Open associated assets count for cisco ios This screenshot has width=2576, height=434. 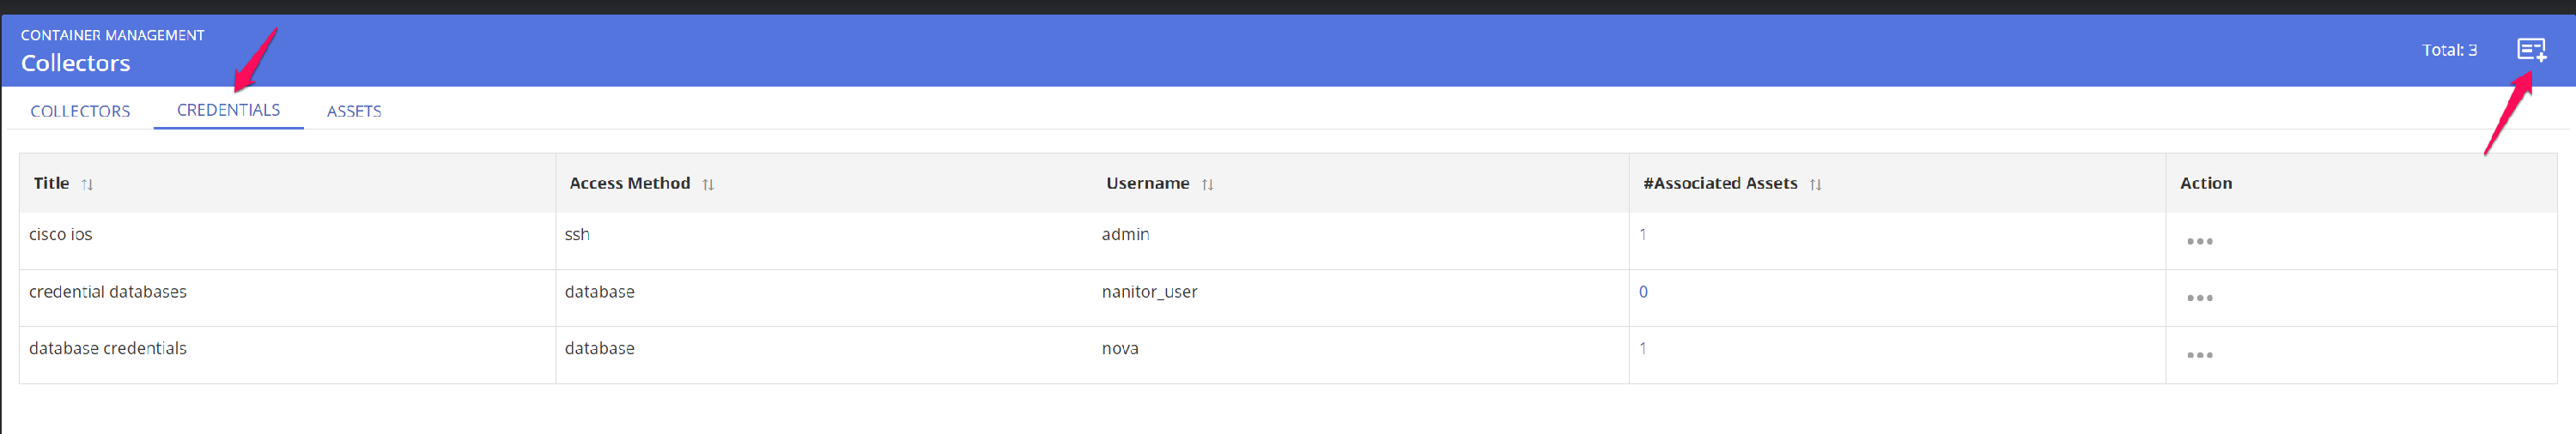coord(1642,234)
